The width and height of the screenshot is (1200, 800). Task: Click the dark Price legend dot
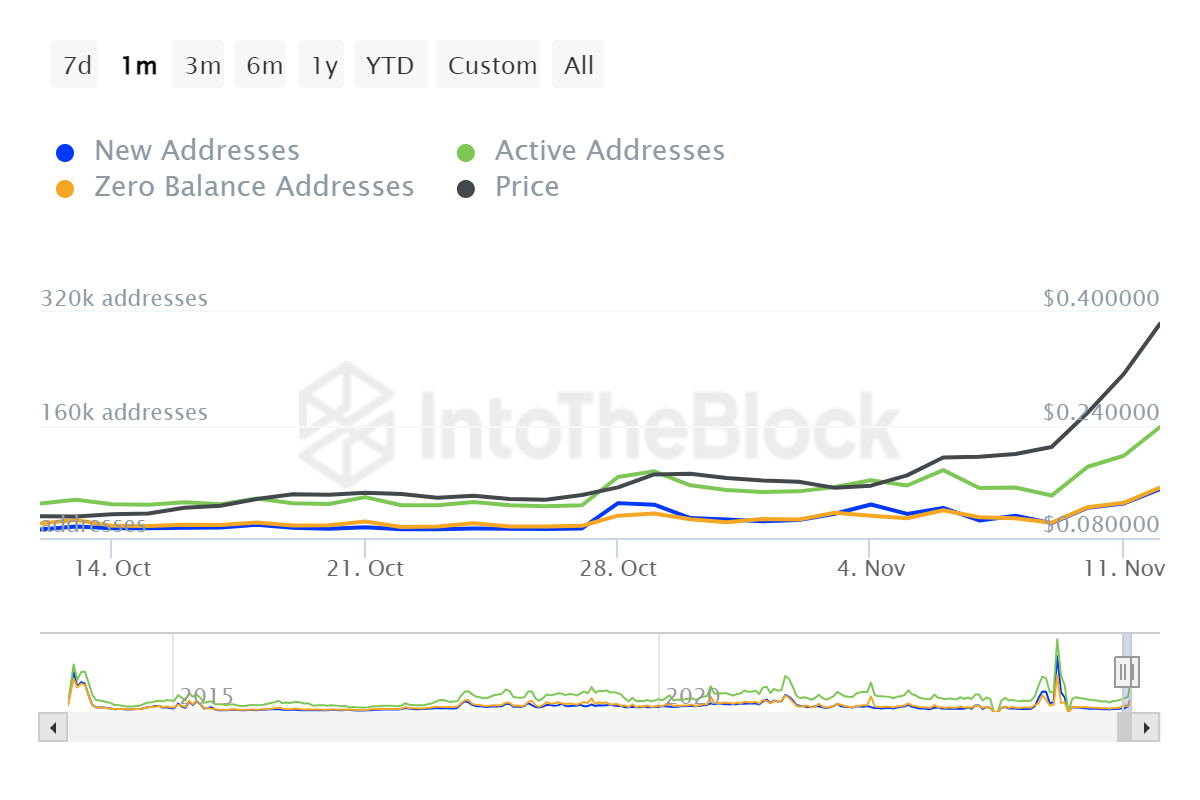point(466,189)
